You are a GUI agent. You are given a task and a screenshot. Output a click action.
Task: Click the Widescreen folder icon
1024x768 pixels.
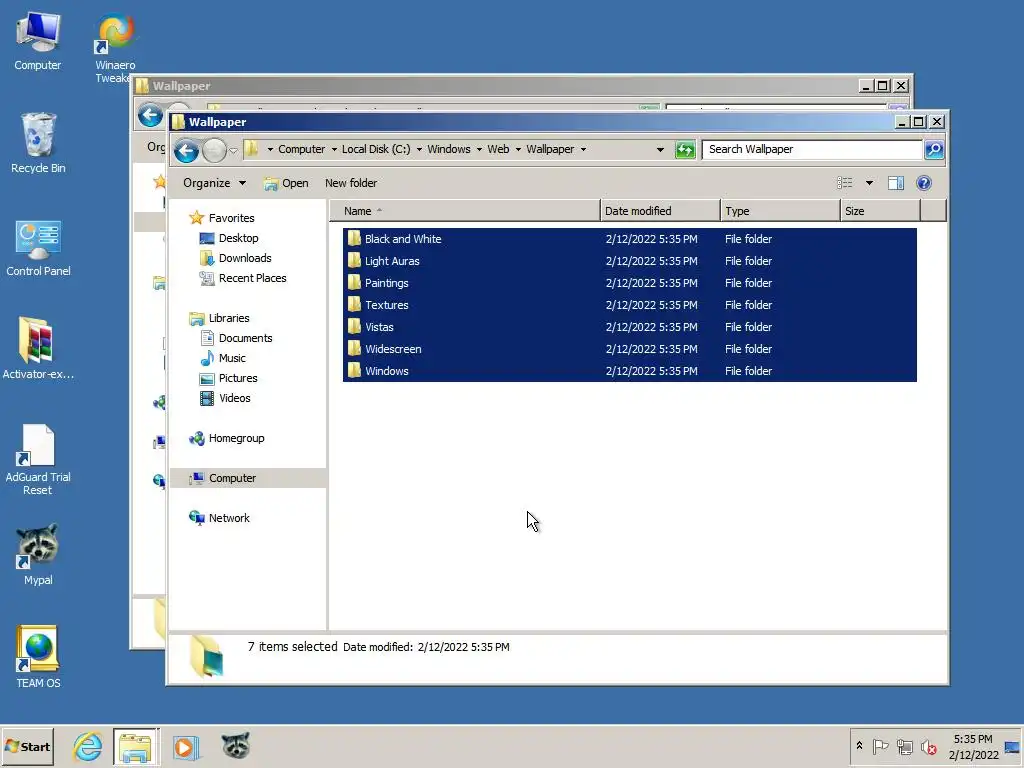354,349
